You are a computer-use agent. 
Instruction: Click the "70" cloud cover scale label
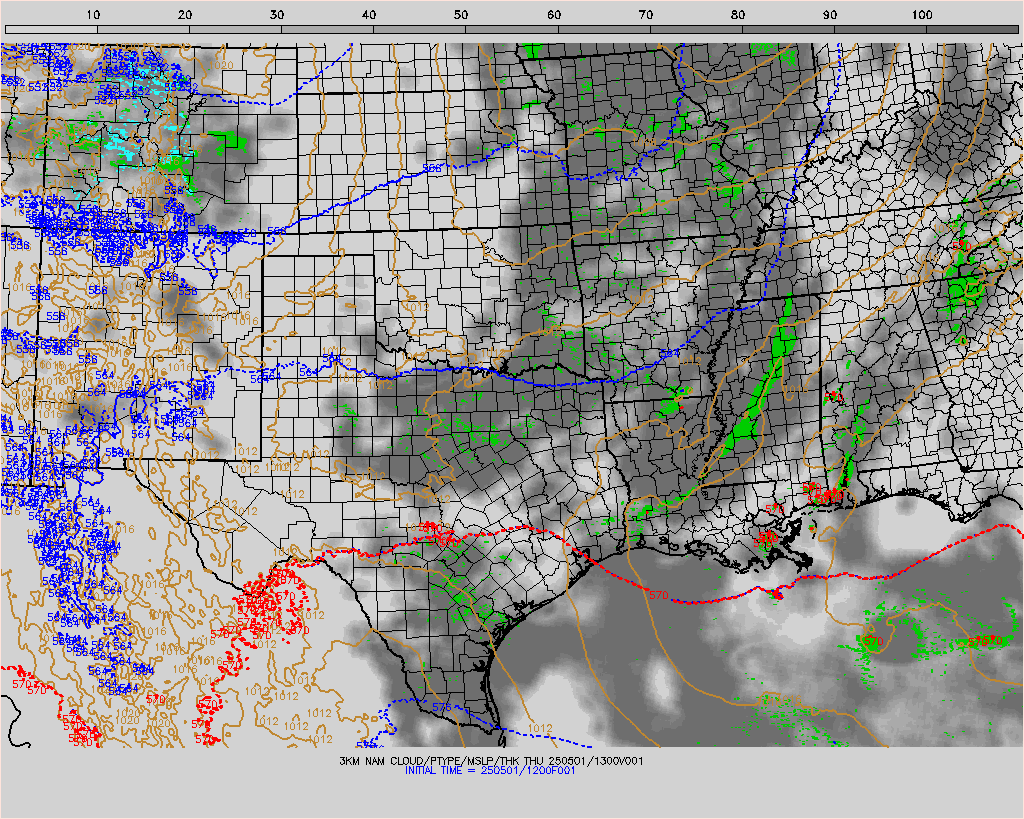(x=646, y=14)
